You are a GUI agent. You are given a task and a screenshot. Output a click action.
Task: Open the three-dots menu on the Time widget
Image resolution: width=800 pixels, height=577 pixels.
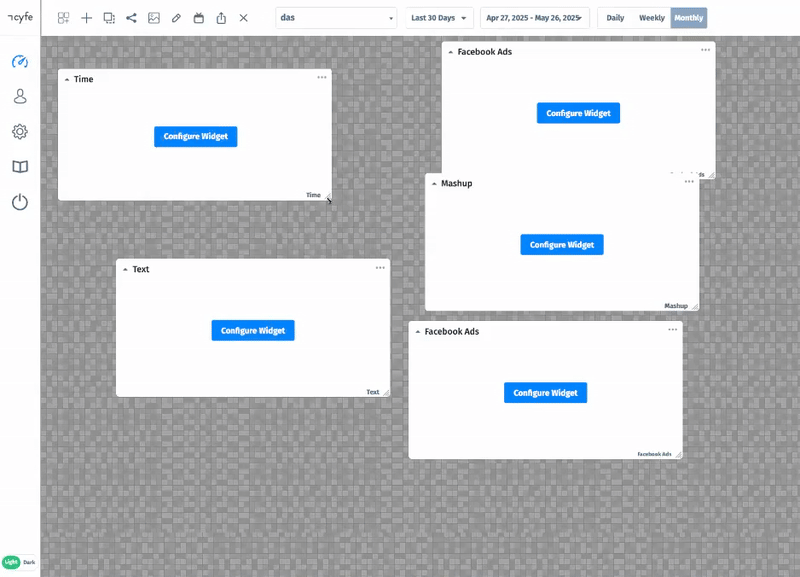point(322,78)
